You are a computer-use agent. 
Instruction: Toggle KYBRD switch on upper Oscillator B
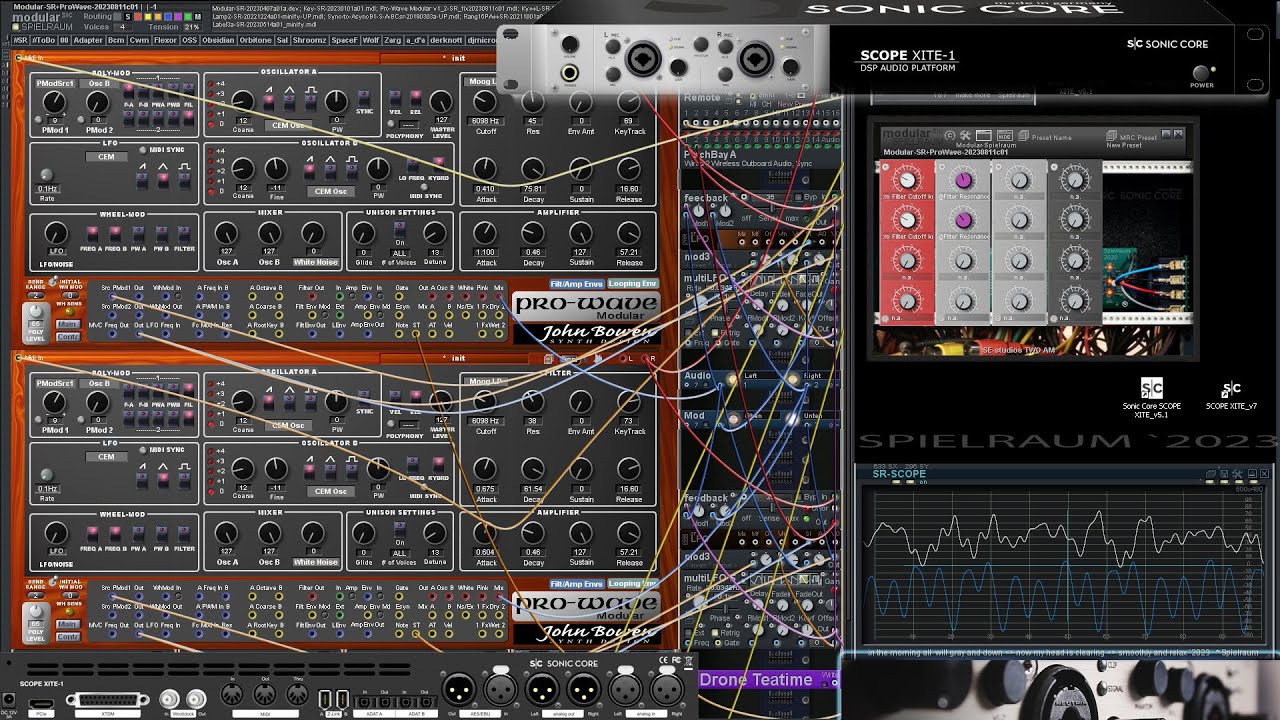pos(437,166)
